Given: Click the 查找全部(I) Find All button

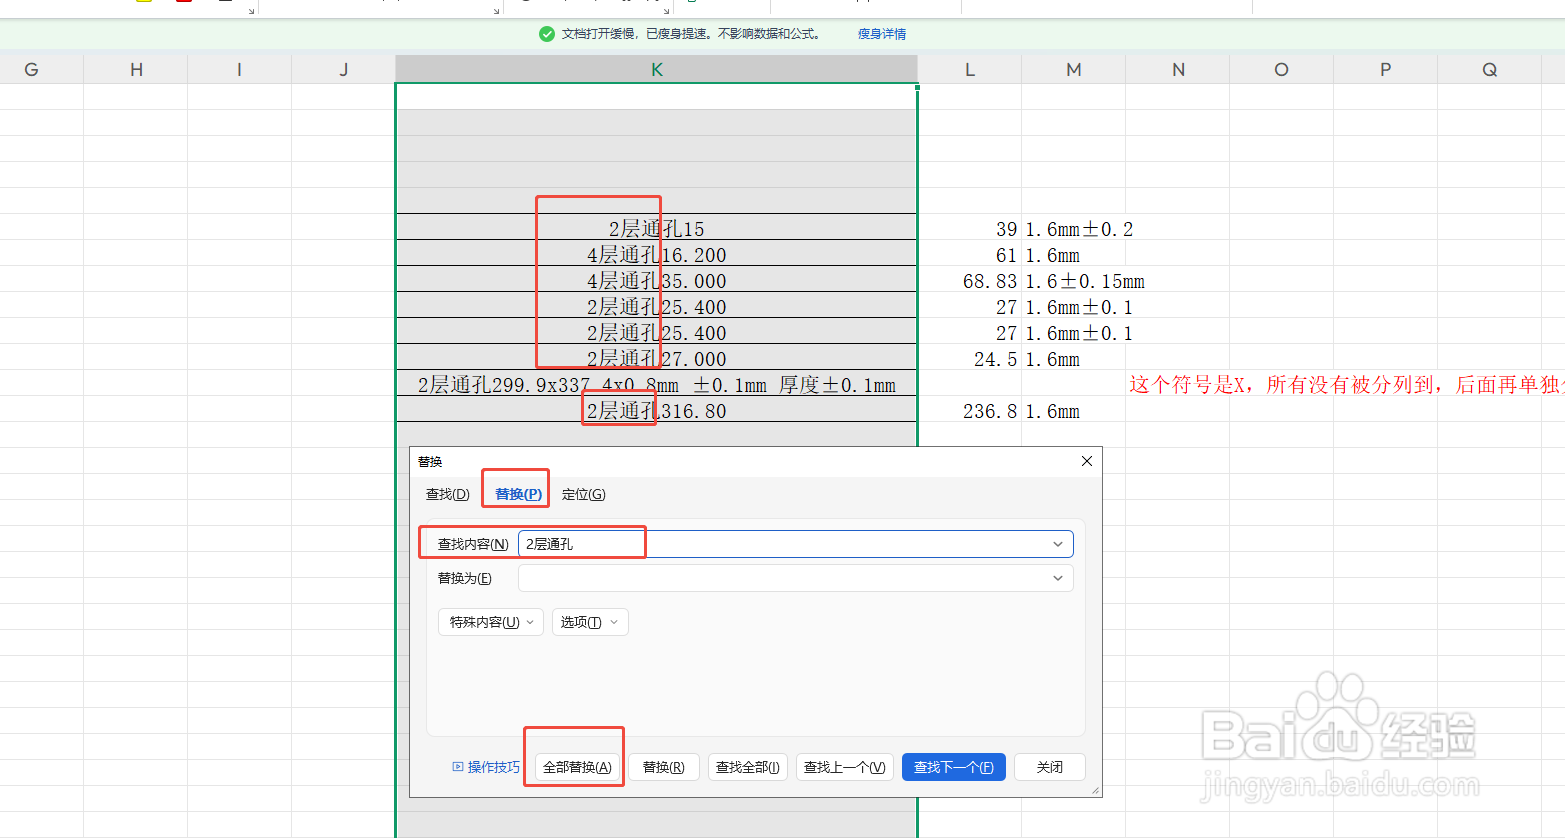Looking at the screenshot, I should pos(748,767).
